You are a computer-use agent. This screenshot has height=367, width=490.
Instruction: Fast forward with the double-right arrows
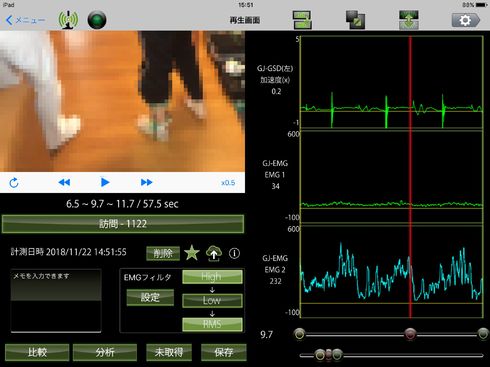pyautogui.click(x=147, y=182)
